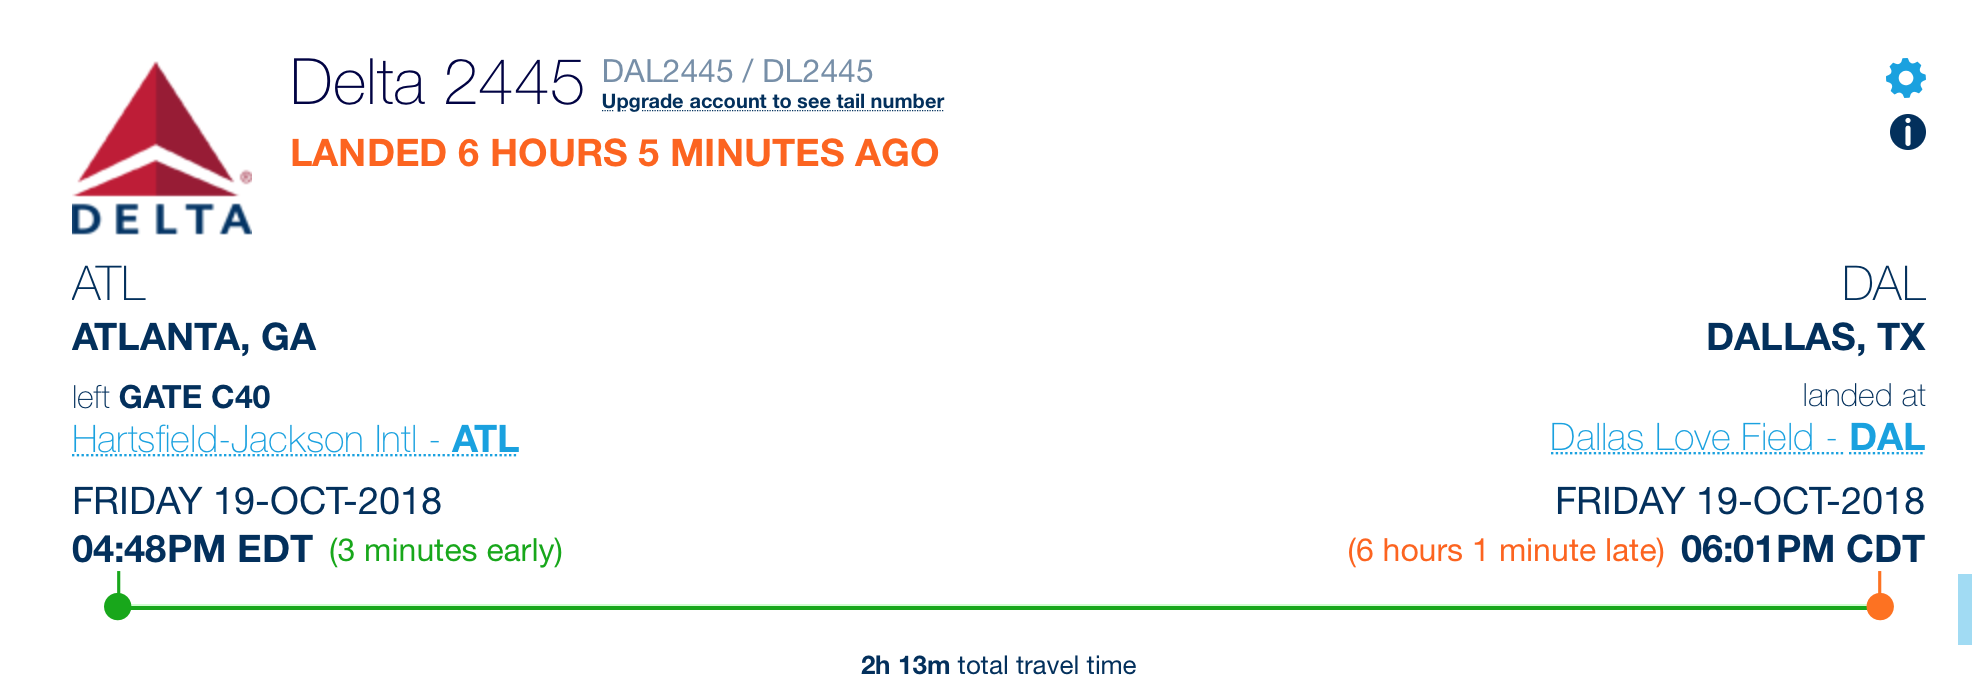Open the Dallas Love Field - DAL airport link
The height and width of the screenshot is (694, 1972).
click(x=1736, y=437)
